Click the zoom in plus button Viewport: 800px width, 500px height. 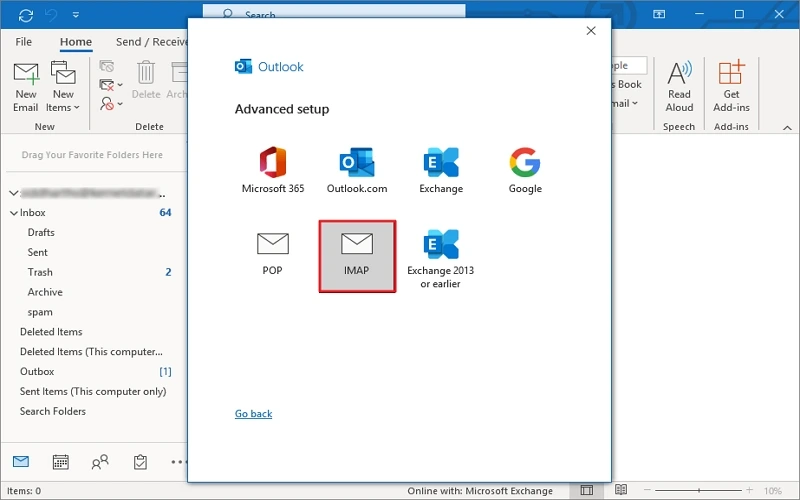pos(749,490)
